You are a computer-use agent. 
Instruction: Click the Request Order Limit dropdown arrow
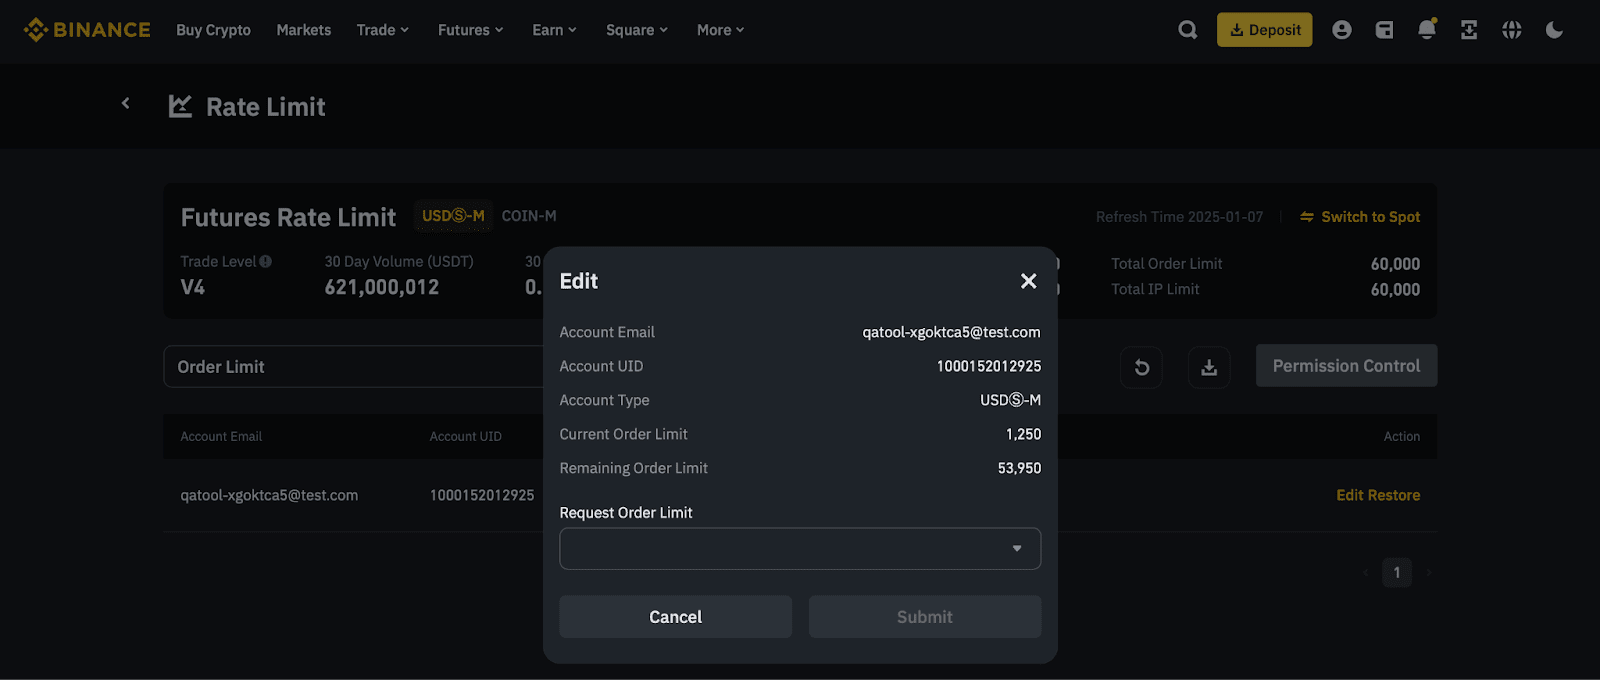[1017, 549]
